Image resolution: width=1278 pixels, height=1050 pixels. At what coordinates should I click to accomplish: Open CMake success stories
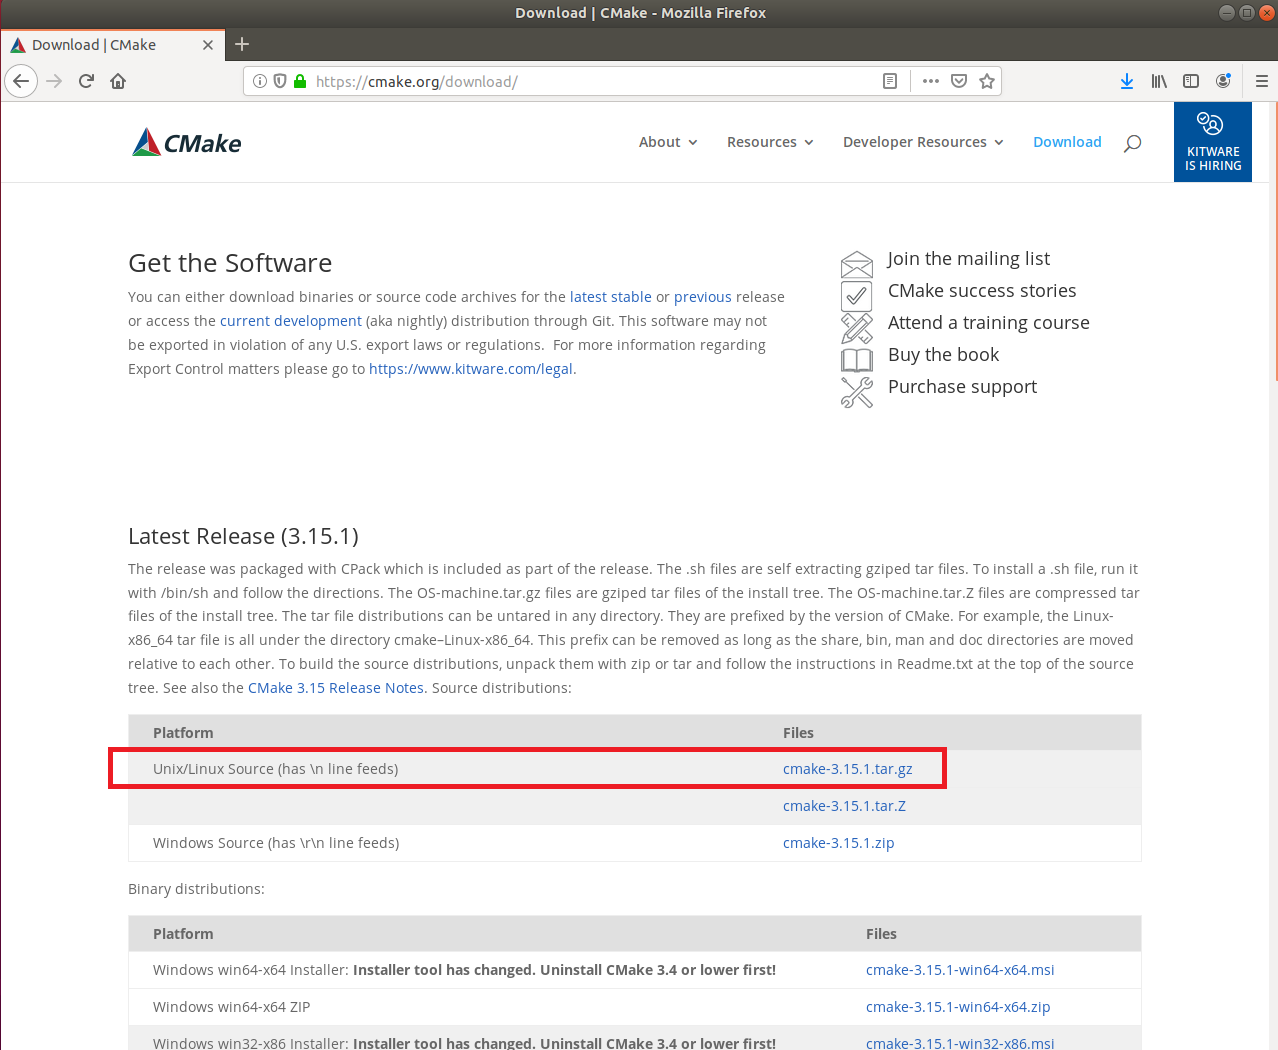pos(982,291)
